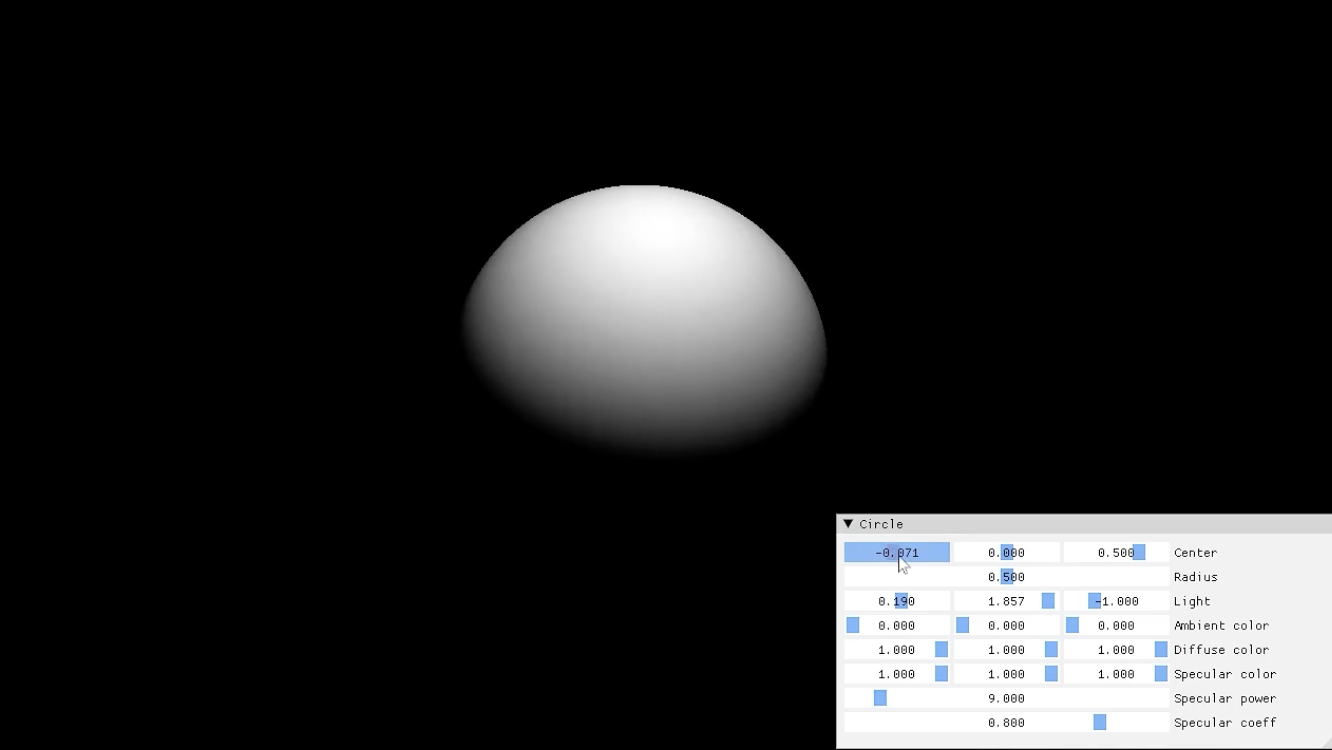Click the Specular color red channel slider
The width and height of the screenshot is (1332, 750).
[897, 674]
